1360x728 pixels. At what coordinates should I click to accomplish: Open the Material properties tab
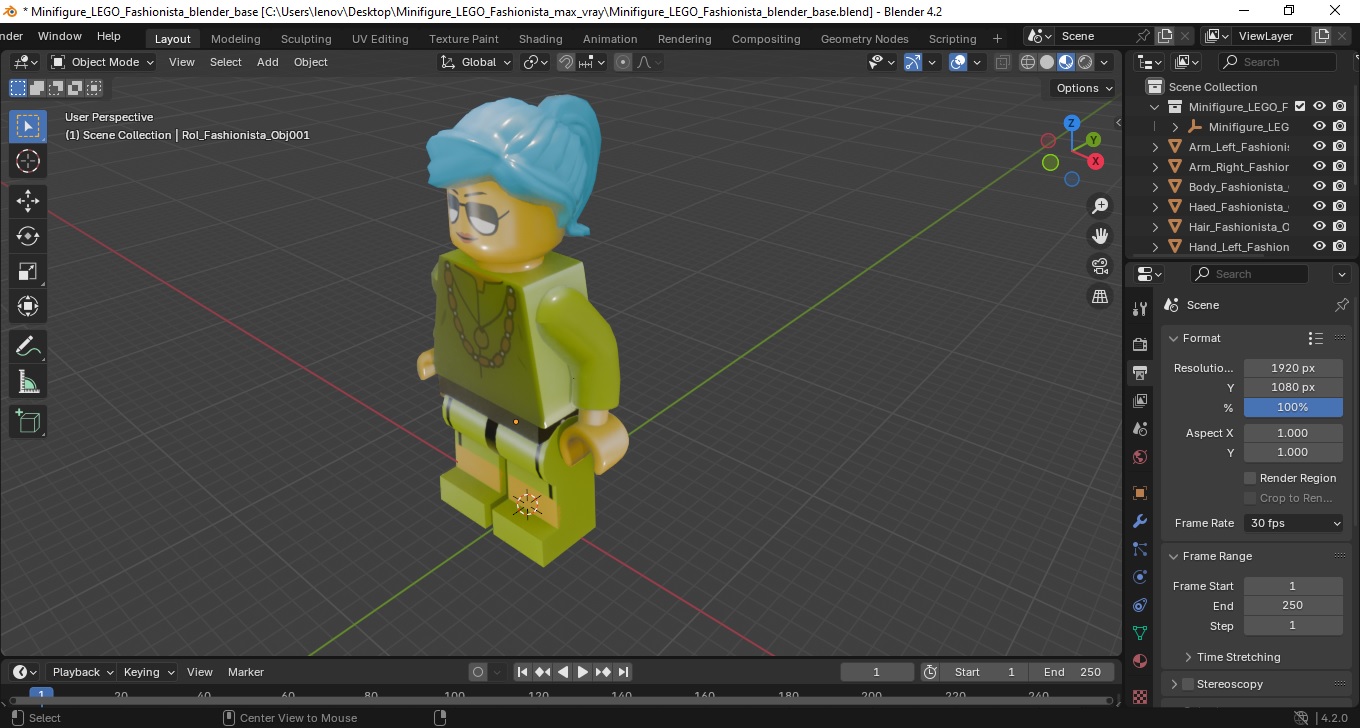(1139, 661)
